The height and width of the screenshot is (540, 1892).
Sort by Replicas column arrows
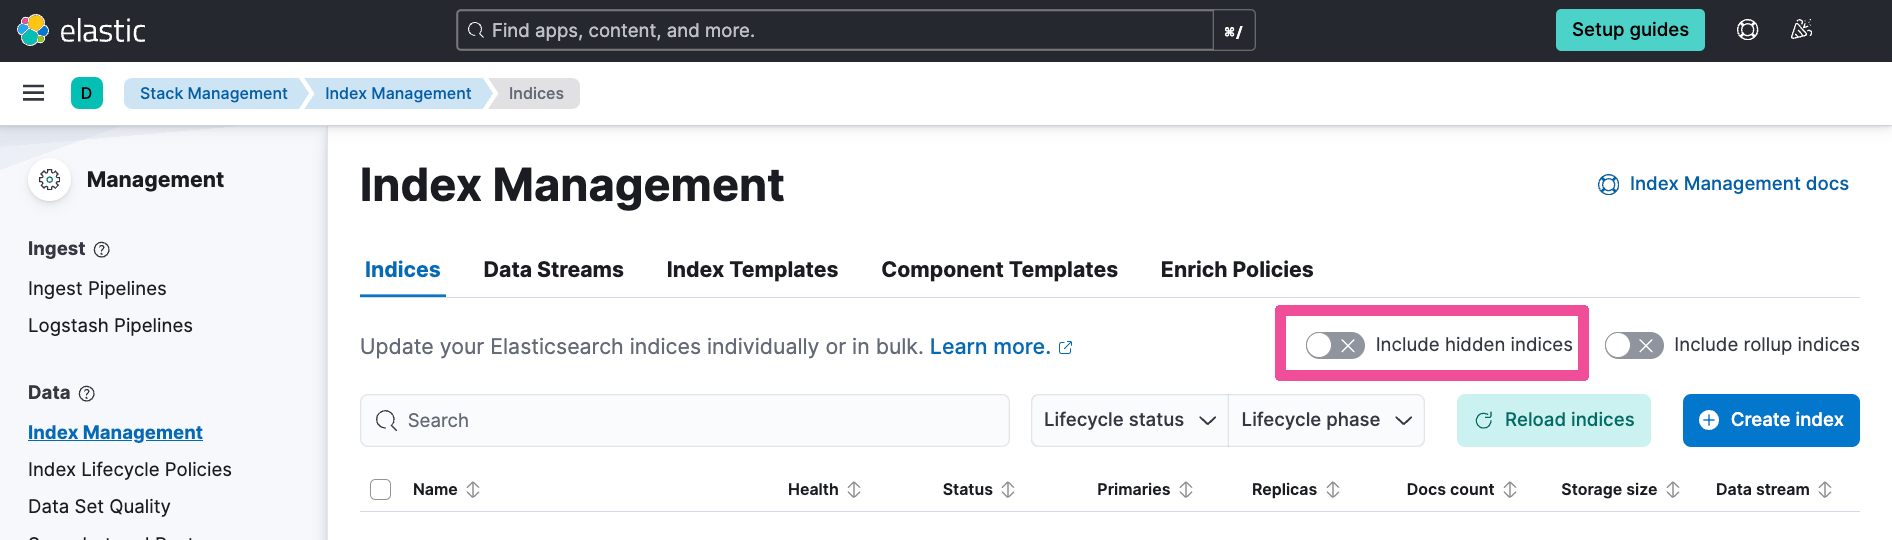[x=1333, y=490]
